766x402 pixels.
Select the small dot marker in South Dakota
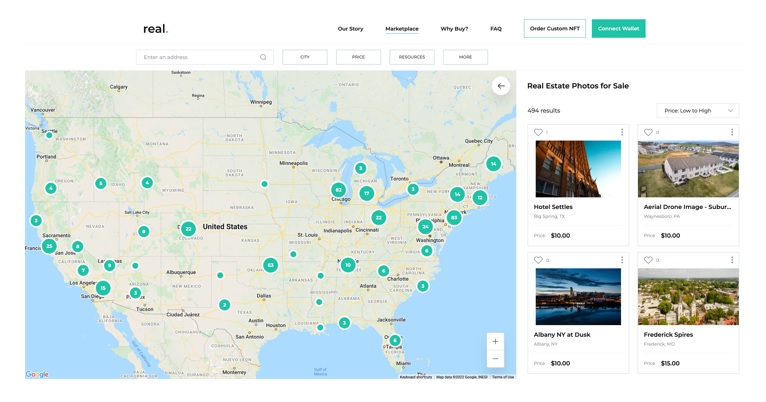point(264,184)
